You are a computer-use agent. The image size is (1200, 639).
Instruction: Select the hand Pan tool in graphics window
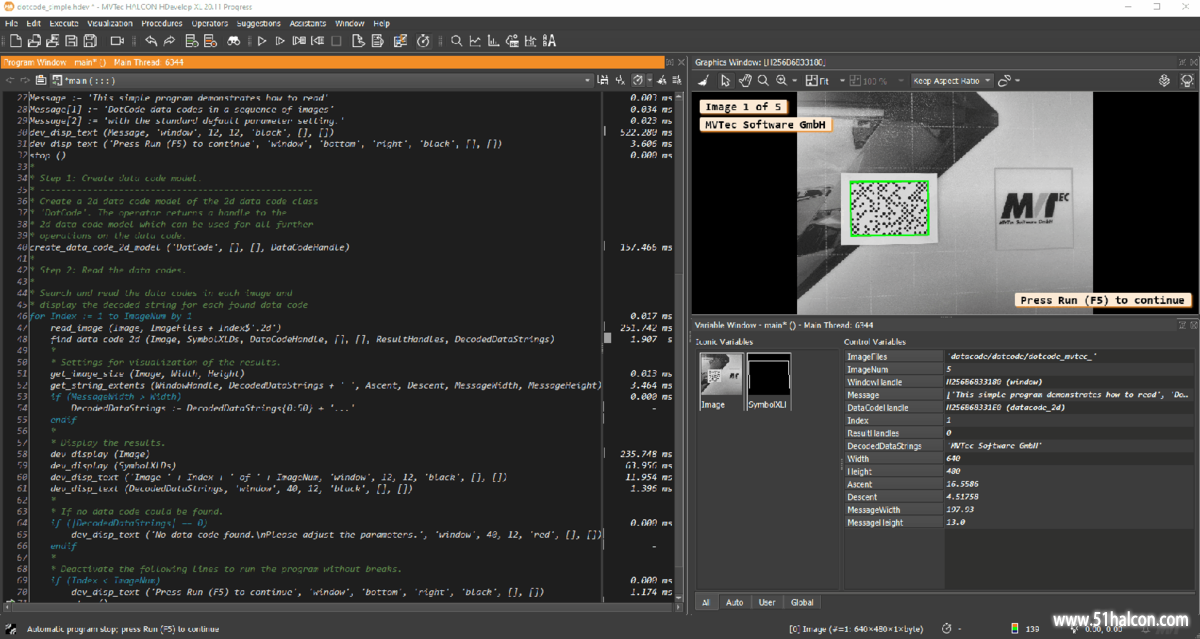pos(746,80)
